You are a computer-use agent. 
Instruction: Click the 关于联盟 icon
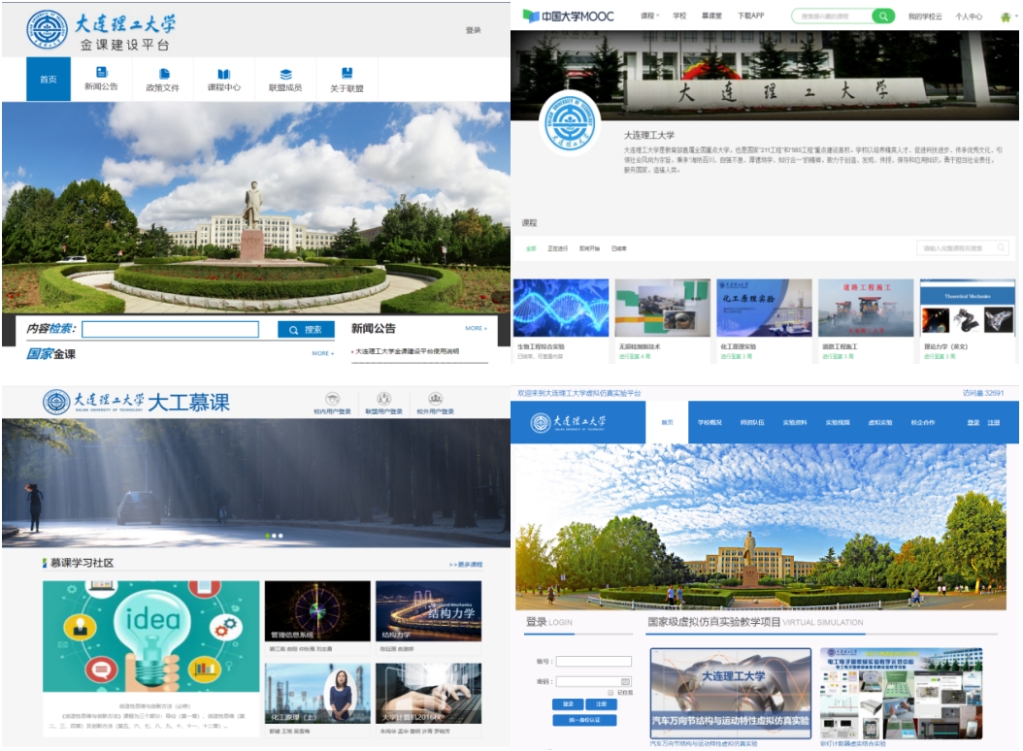coord(347,73)
